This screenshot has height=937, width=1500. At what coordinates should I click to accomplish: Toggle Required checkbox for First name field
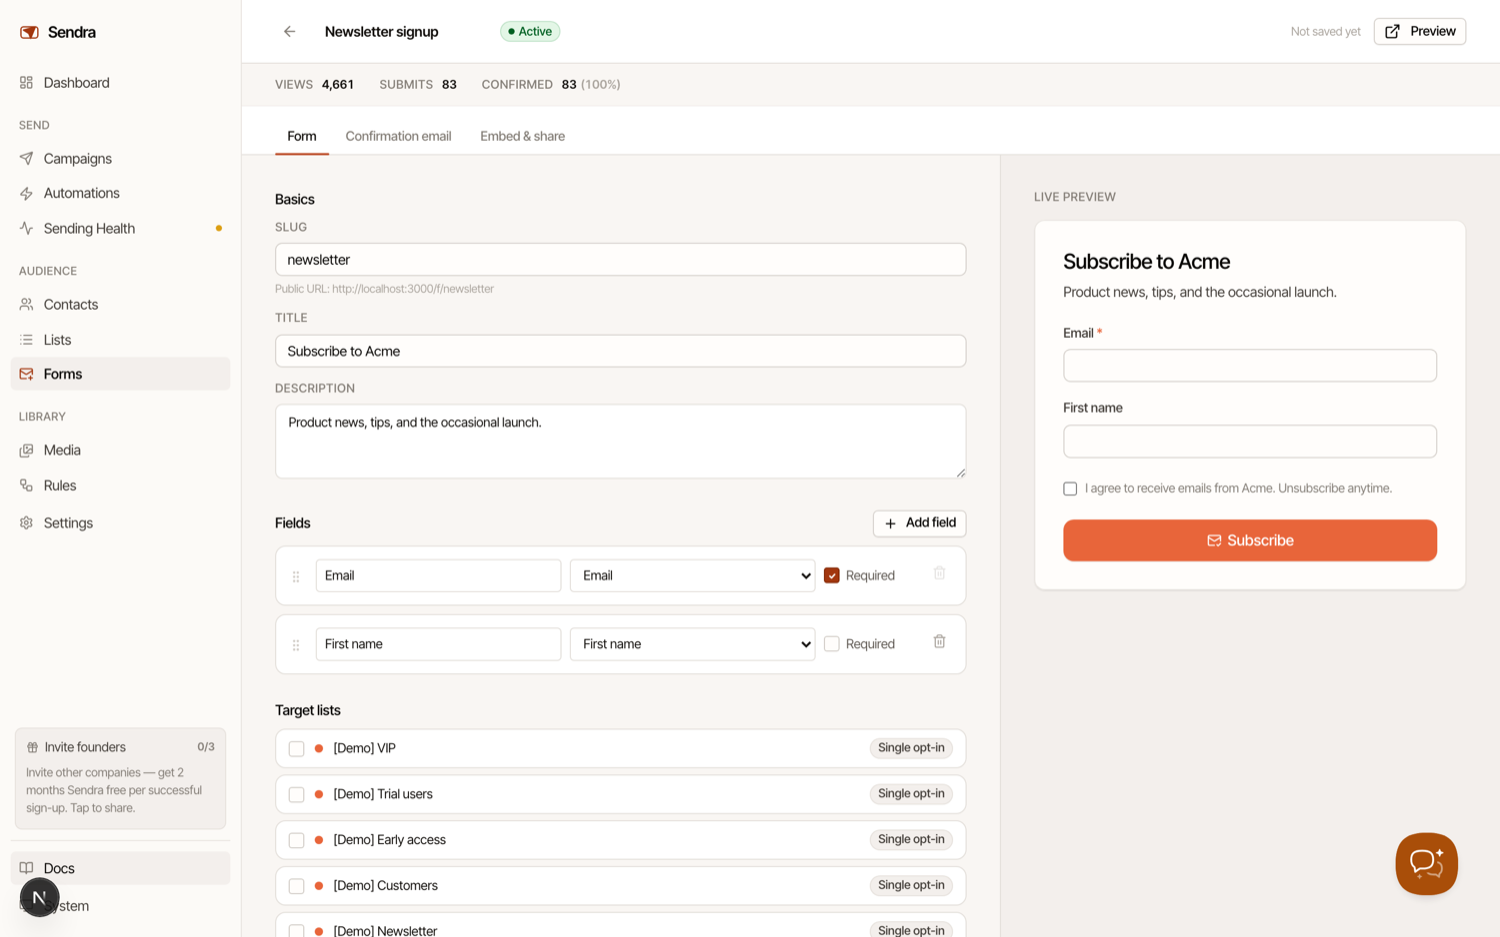[x=832, y=644]
